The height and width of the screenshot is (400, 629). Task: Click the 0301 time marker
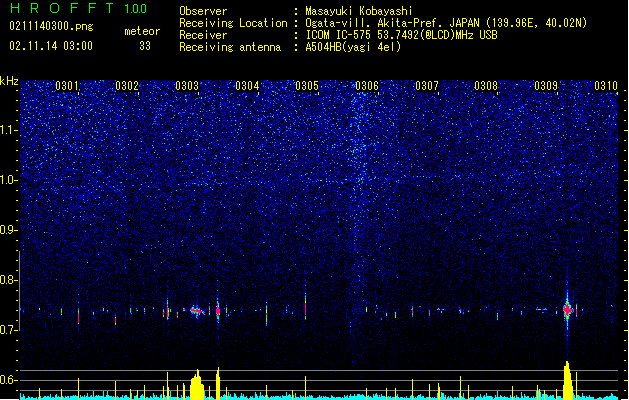click(x=67, y=86)
